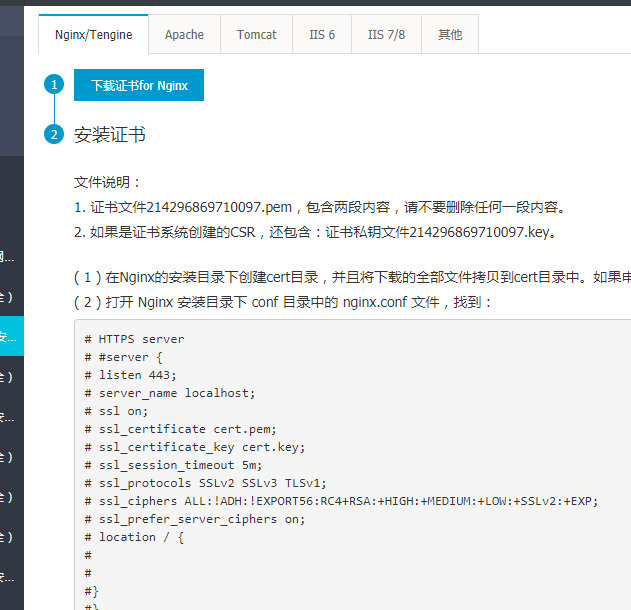Select the 其他 tab
The width and height of the screenshot is (631, 610).
click(x=450, y=34)
